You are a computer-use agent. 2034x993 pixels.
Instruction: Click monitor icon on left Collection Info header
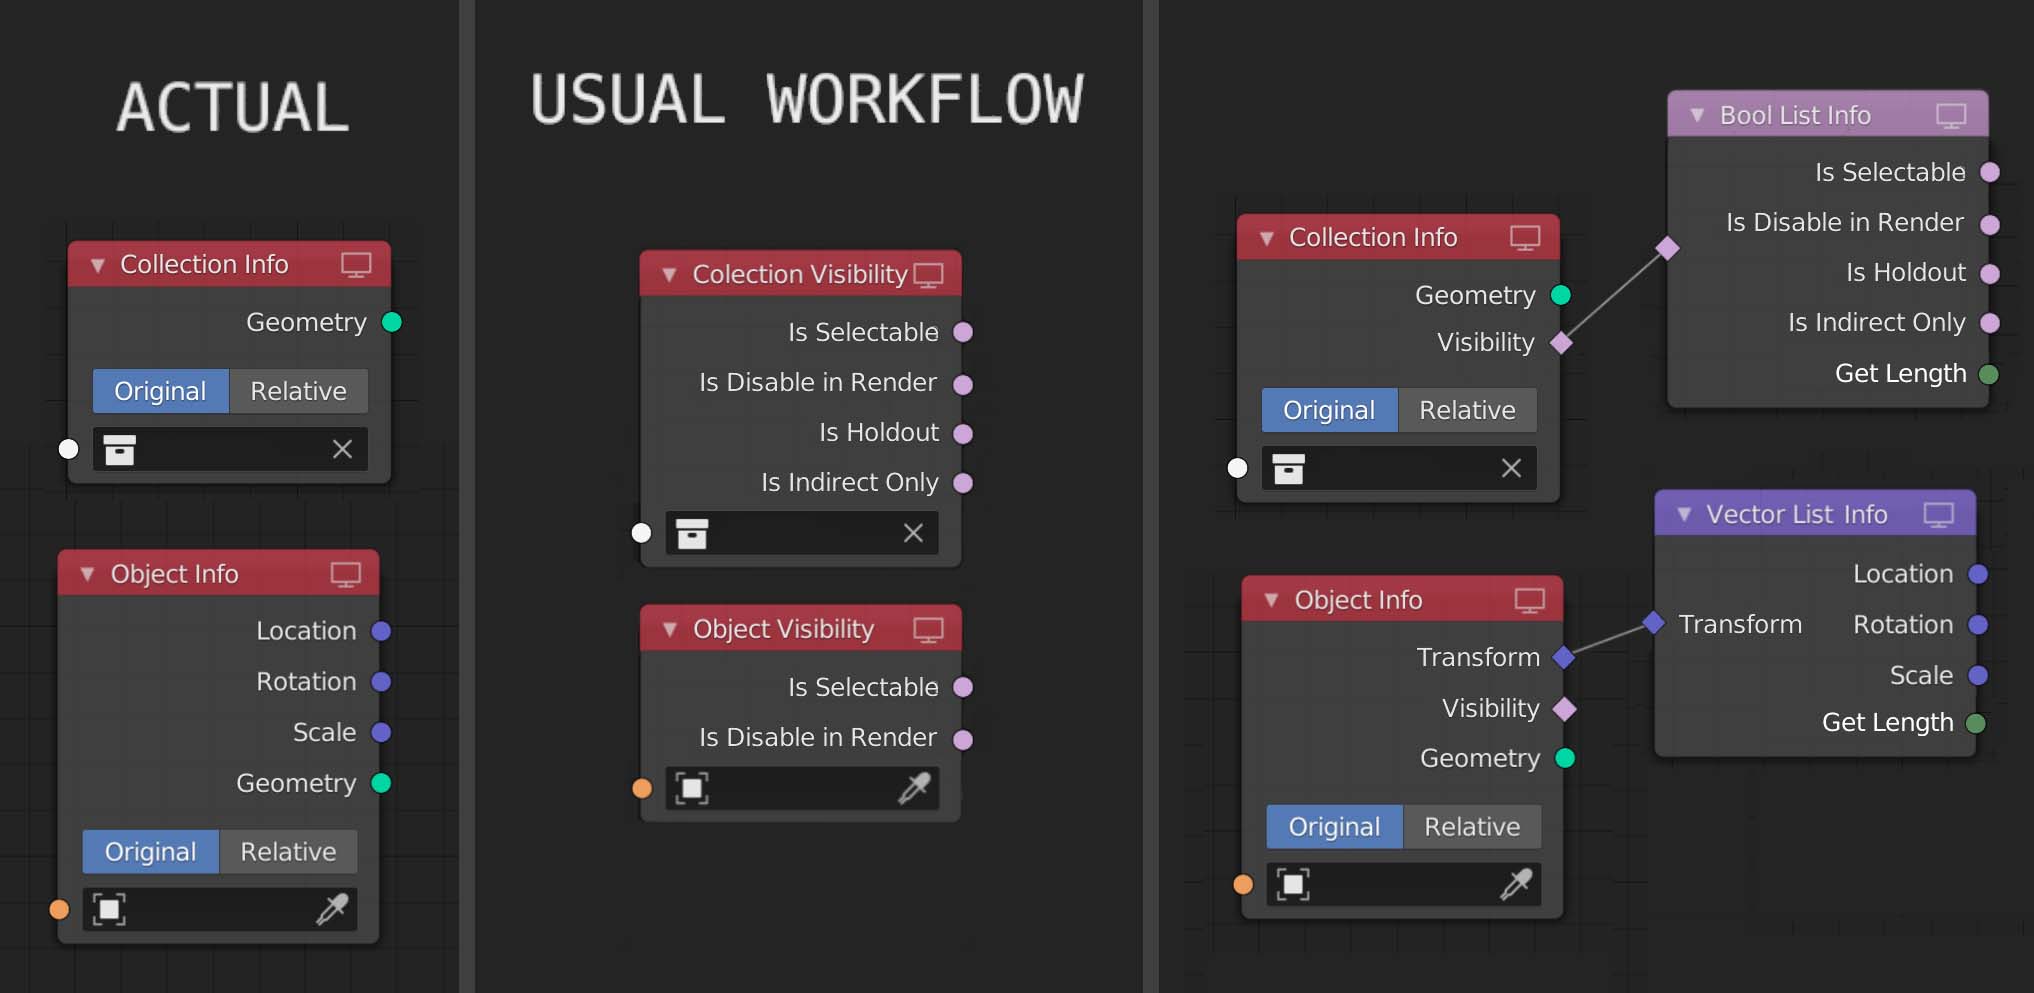(x=356, y=265)
